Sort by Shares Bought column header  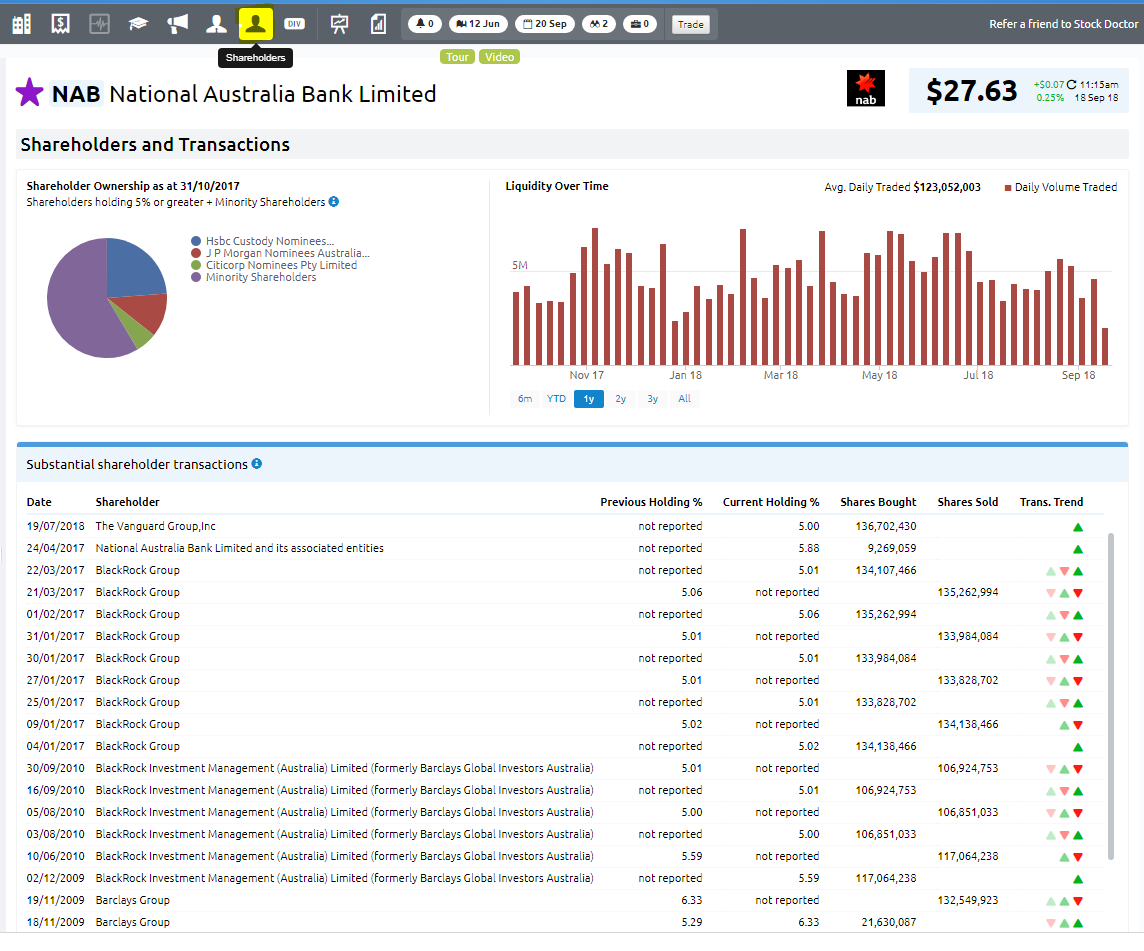(x=878, y=502)
